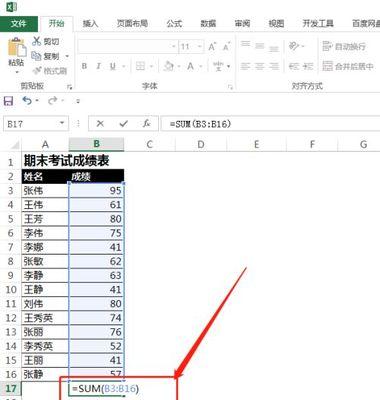This screenshot has width=380, height=400.
Task: Switch to the Insert (插入) tab
Action: (x=90, y=23)
